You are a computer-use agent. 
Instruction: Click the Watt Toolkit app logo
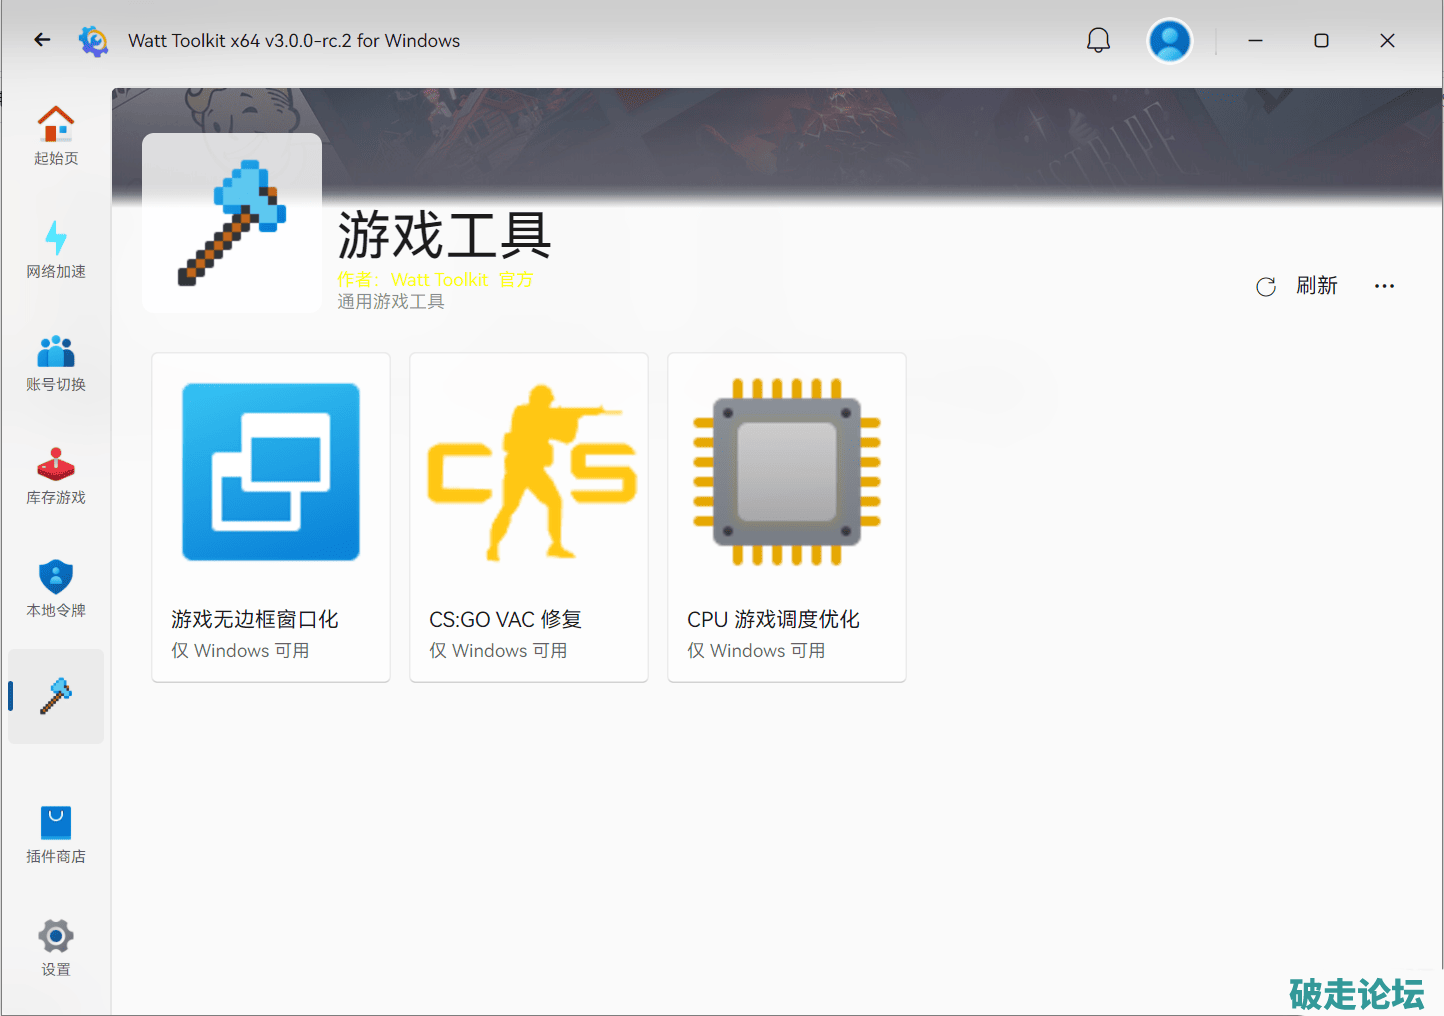coord(94,41)
